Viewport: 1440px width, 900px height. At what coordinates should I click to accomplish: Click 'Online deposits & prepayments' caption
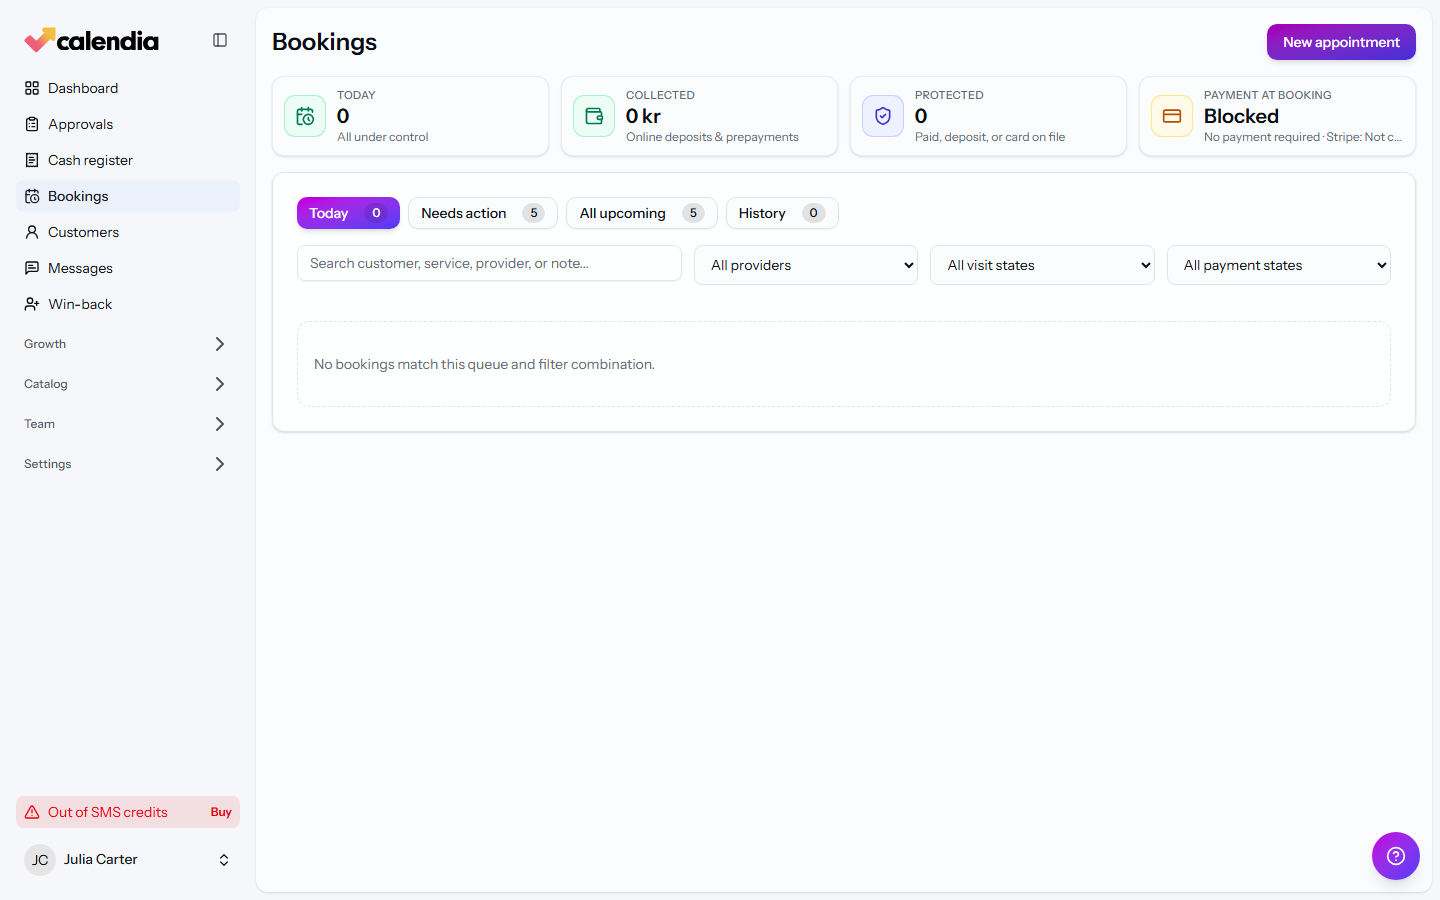712,137
